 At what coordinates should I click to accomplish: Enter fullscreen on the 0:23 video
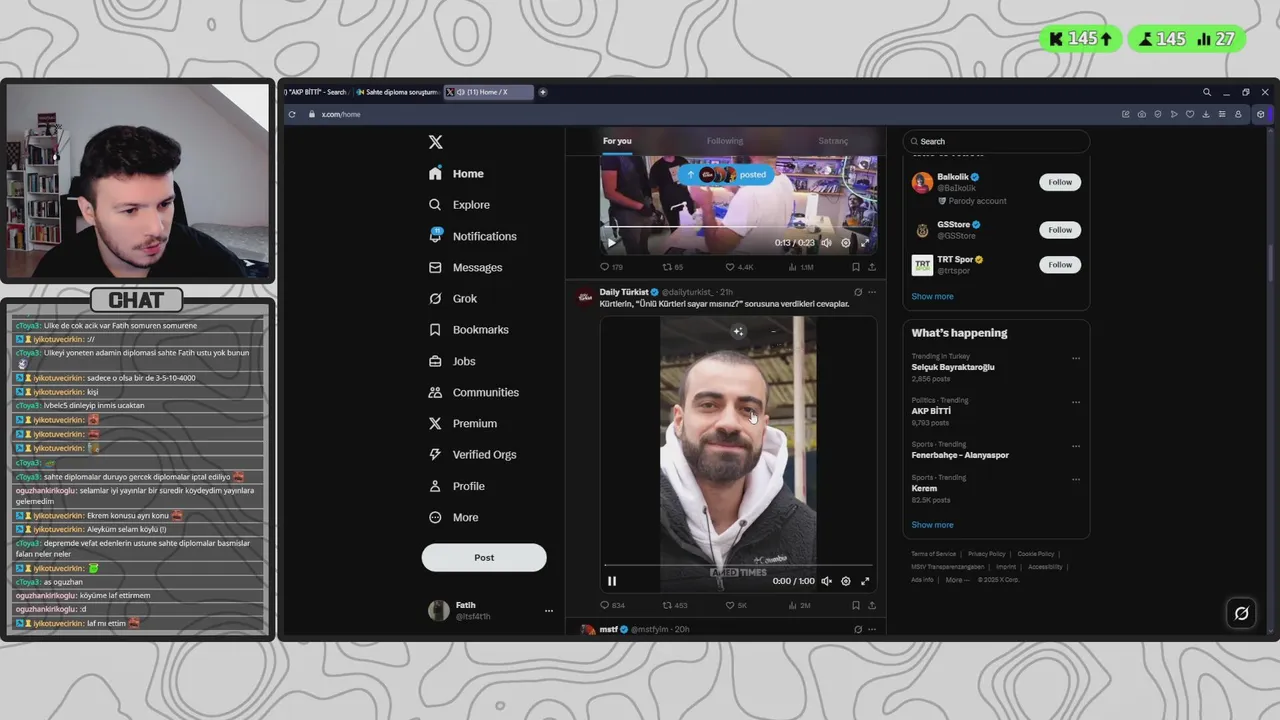coord(865,242)
